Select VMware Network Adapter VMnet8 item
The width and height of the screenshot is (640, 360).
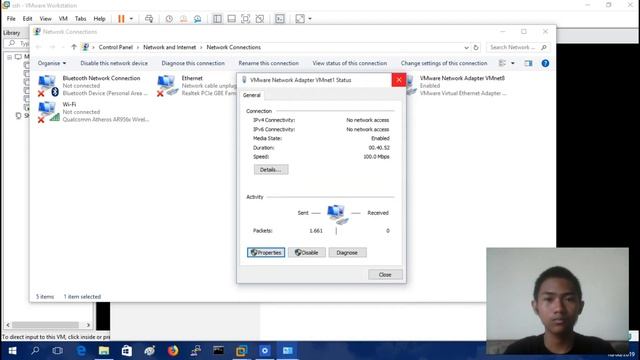pyautogui.click(x=456, y=86)
